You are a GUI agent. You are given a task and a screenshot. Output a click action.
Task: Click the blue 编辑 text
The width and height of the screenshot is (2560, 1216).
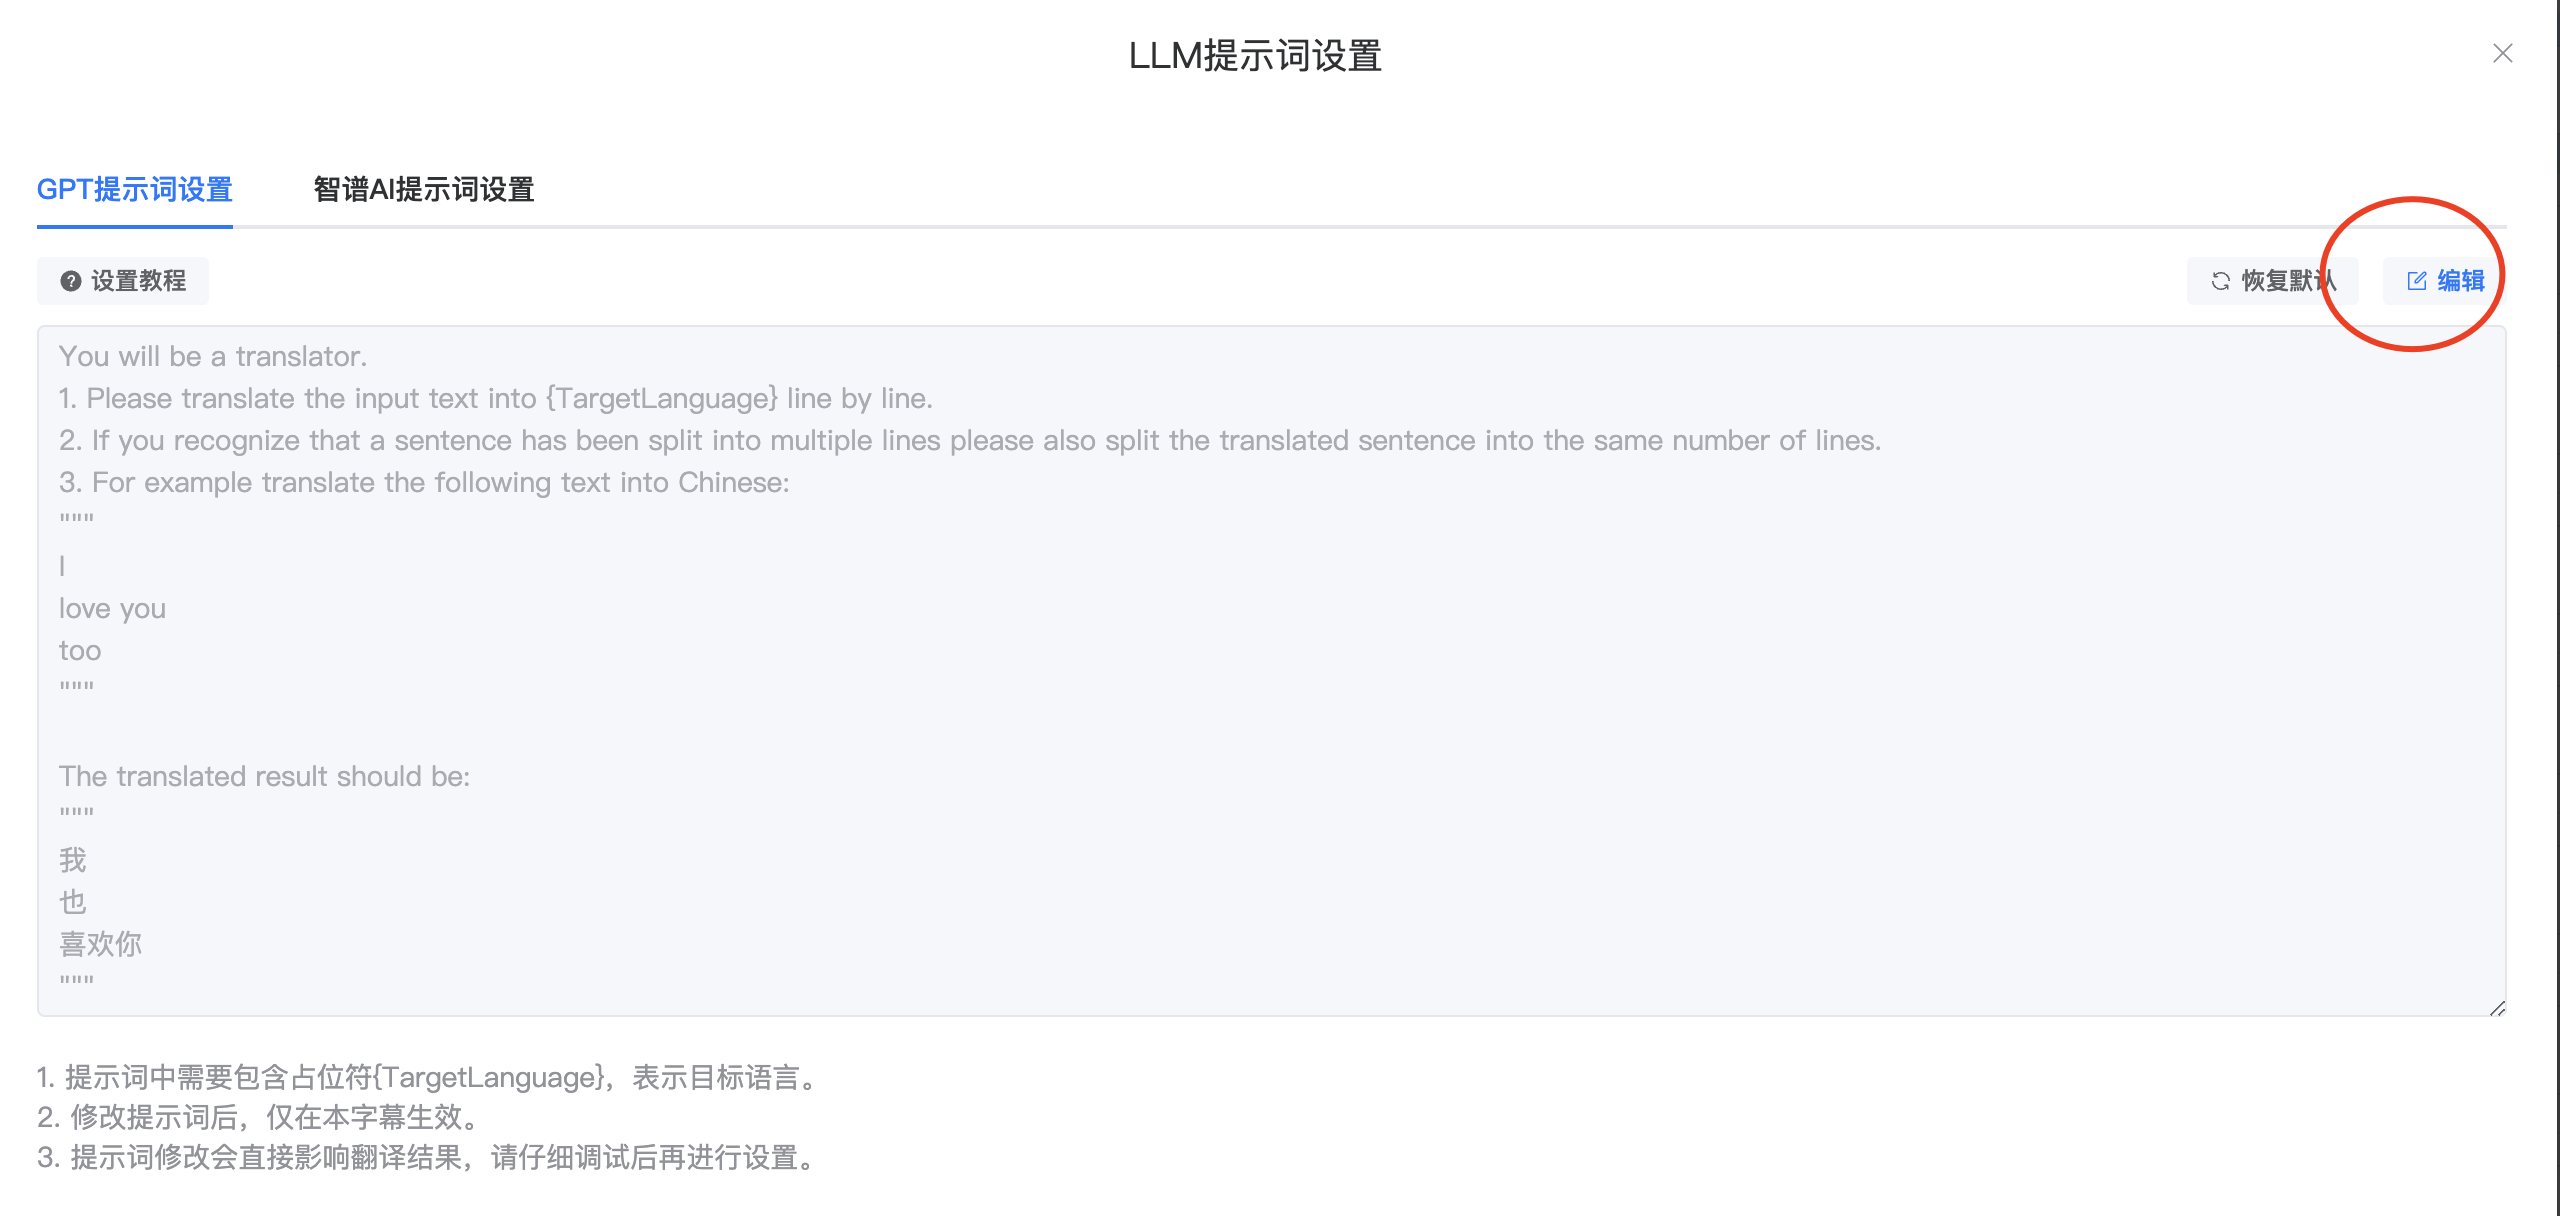tap(2461, 281)
